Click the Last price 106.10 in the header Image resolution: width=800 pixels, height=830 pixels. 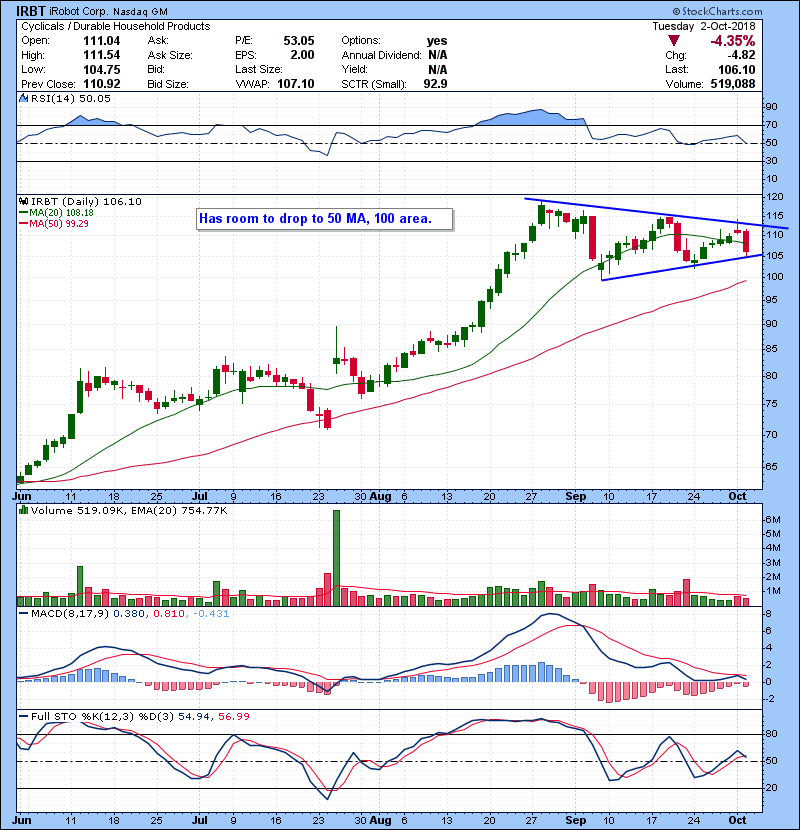point(737,70)
